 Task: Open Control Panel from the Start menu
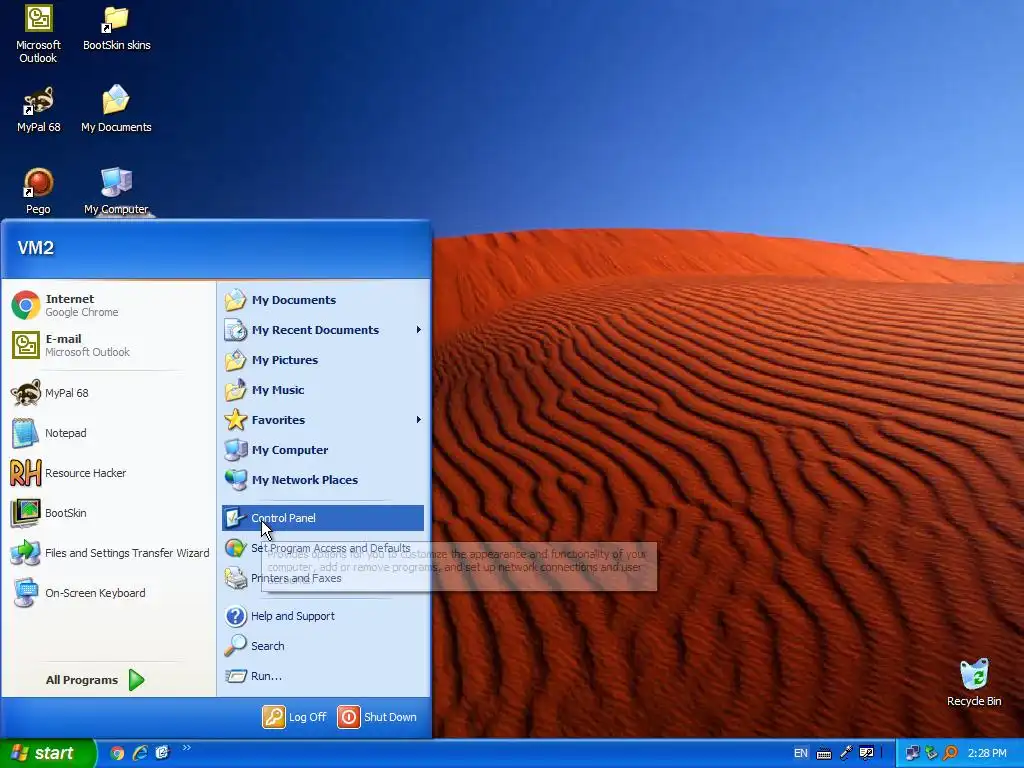click(323, 518)
